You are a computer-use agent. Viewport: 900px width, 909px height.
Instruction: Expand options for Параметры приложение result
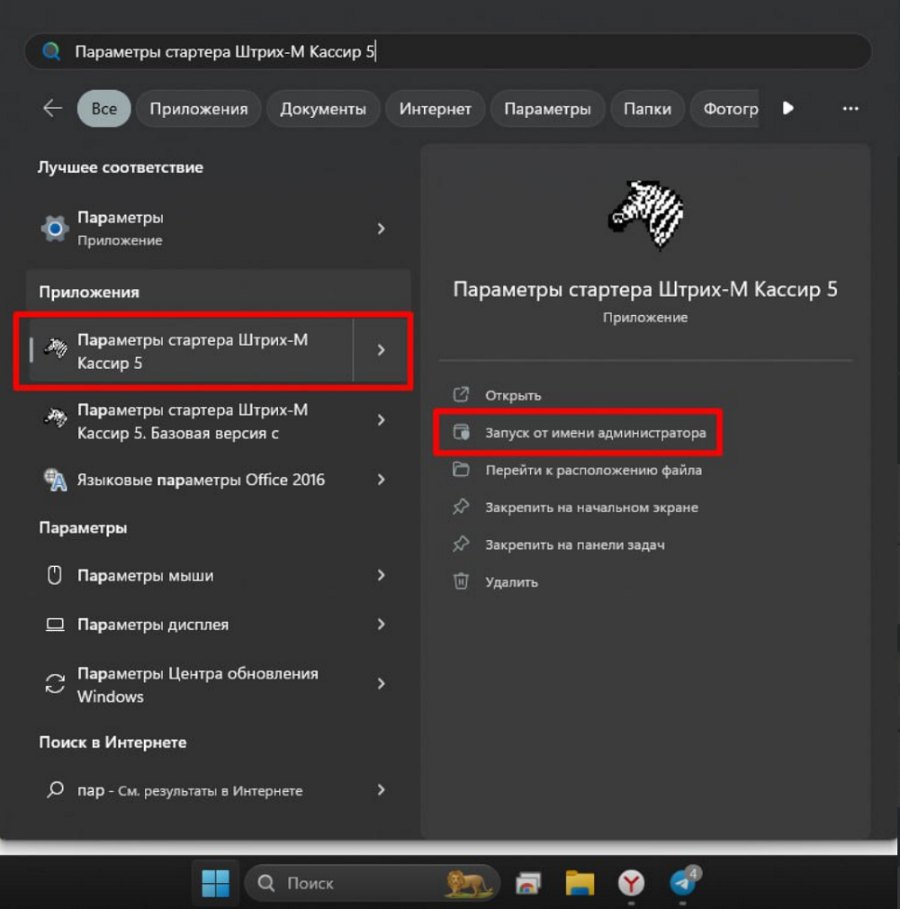pos(381,228)
